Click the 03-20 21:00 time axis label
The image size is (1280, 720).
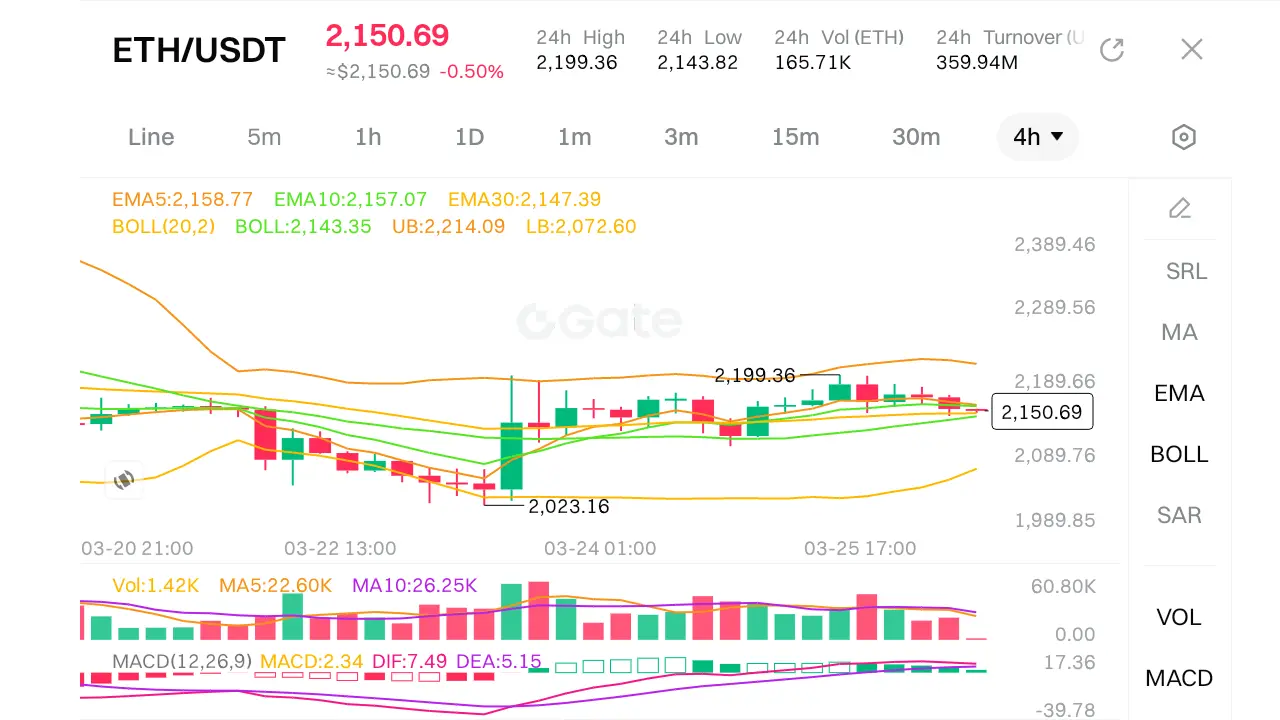coord(137,548)
